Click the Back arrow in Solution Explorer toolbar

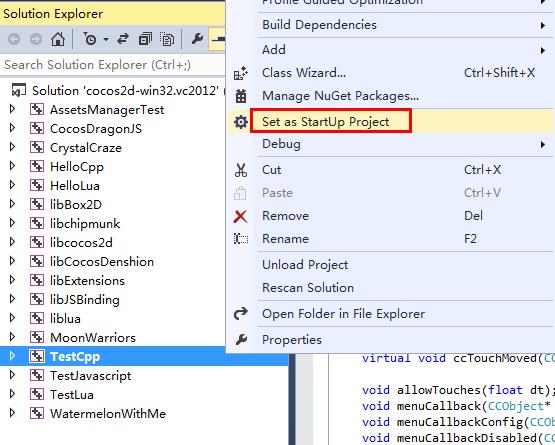(14, 39)
